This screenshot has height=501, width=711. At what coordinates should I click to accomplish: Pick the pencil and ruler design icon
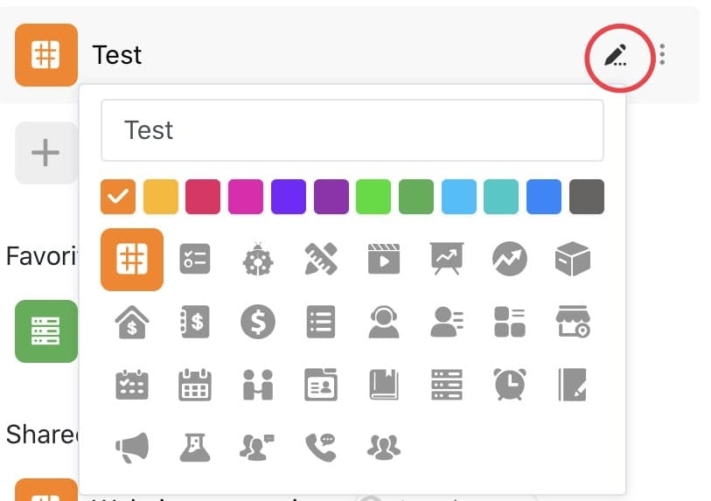pyautogui.click(x=321, y=259)
